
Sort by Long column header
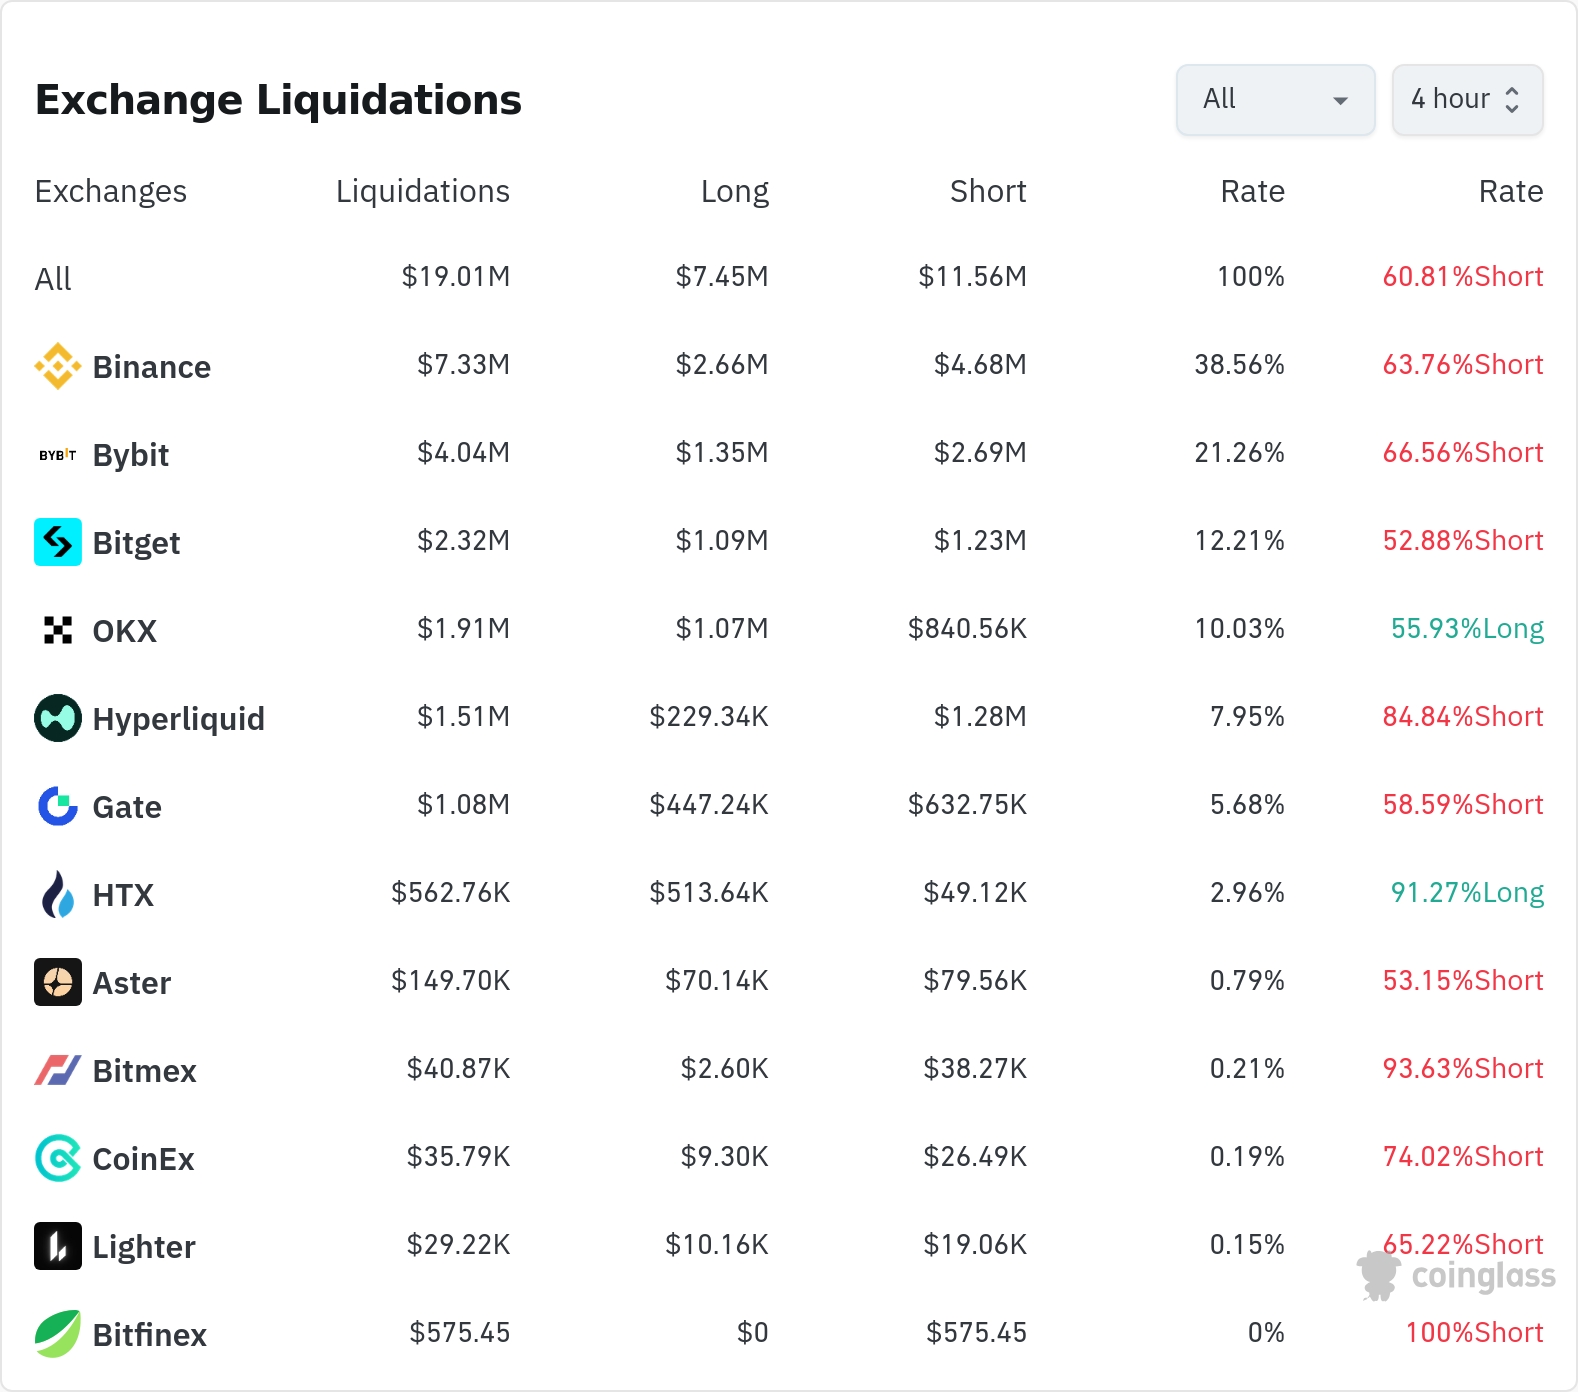734,191
